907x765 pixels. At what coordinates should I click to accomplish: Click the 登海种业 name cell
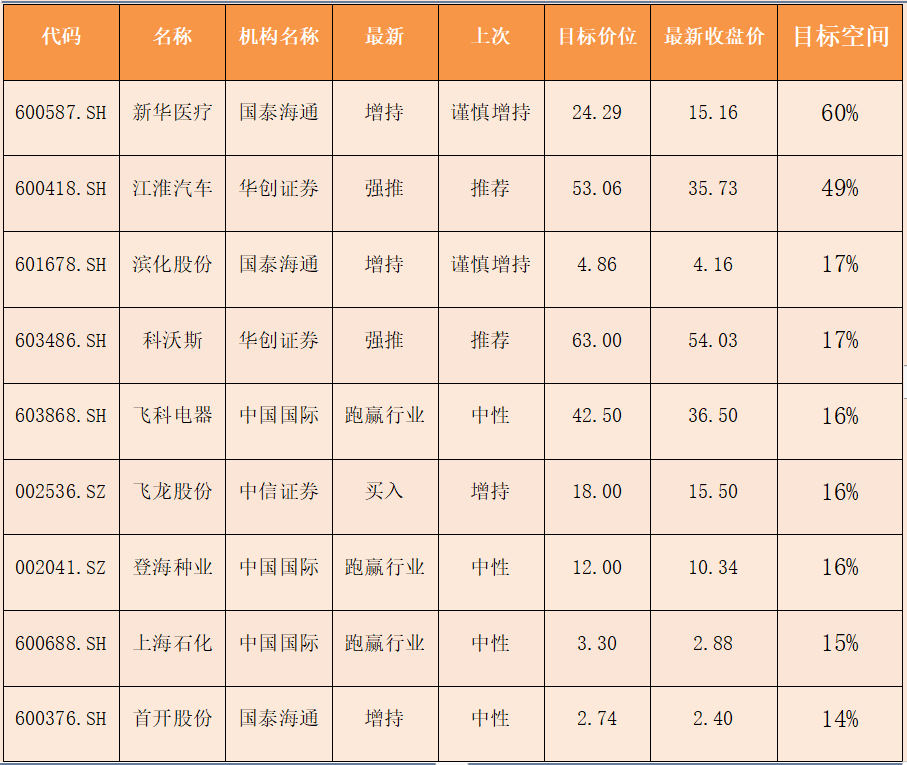[173, 567]
